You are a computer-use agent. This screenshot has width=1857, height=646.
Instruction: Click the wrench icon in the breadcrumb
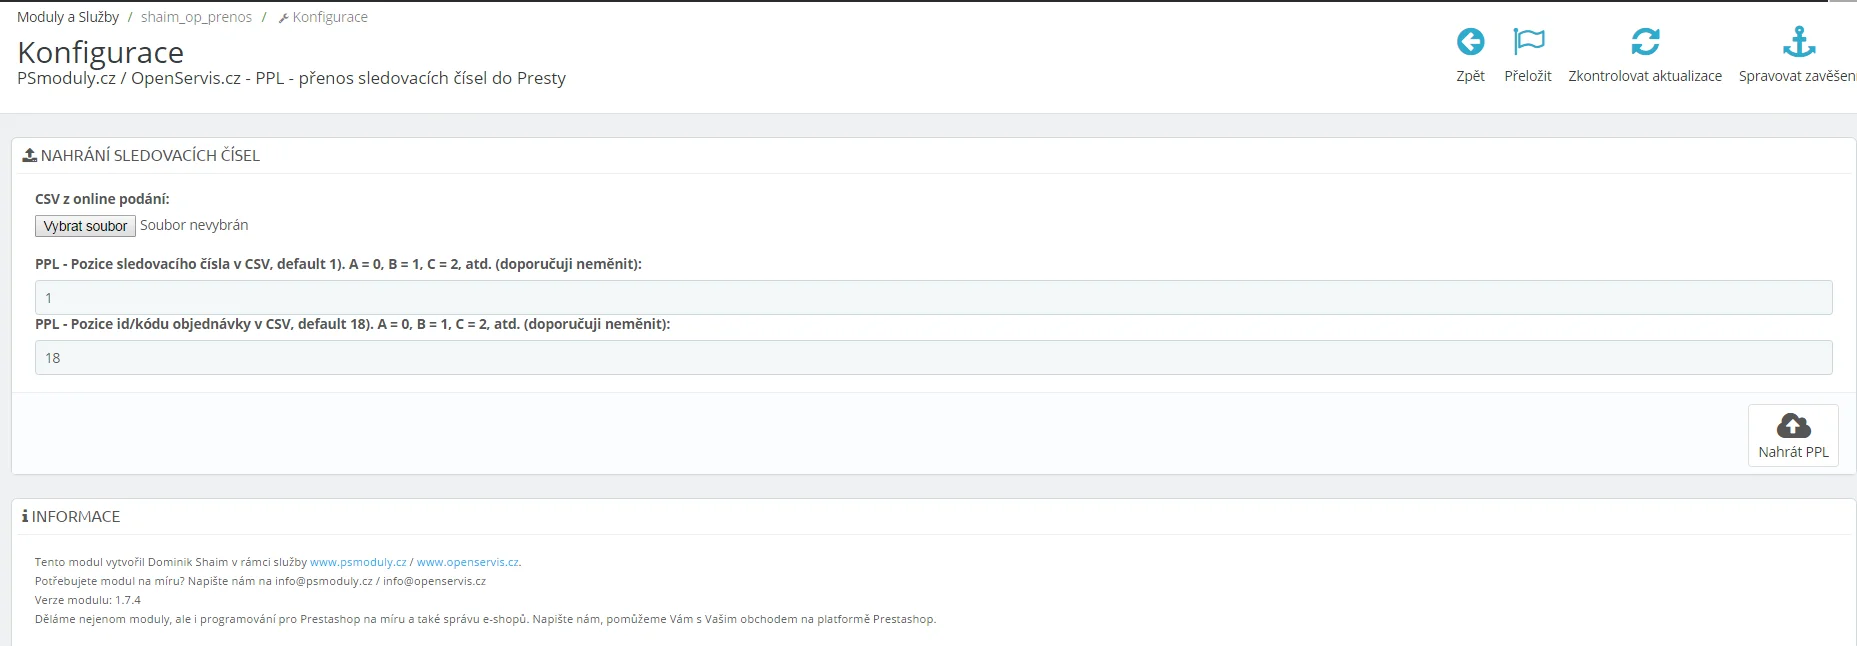tap(283, 18)
